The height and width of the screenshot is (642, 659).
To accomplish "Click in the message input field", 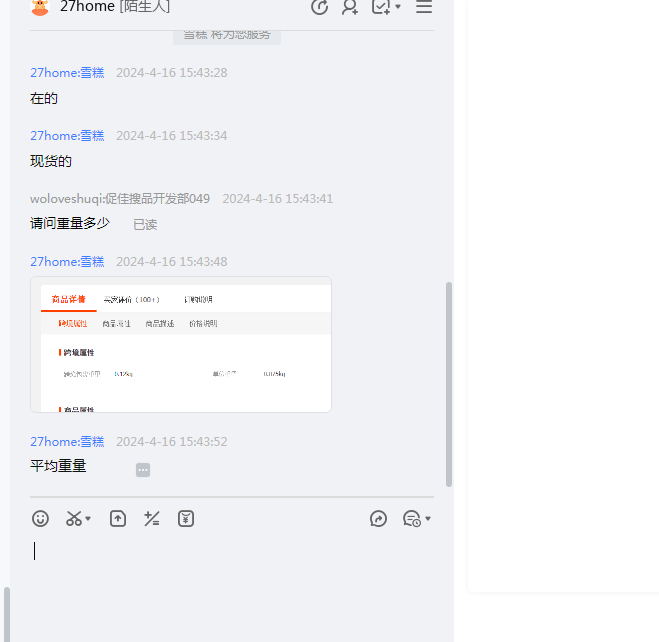I will click(232, 586).
